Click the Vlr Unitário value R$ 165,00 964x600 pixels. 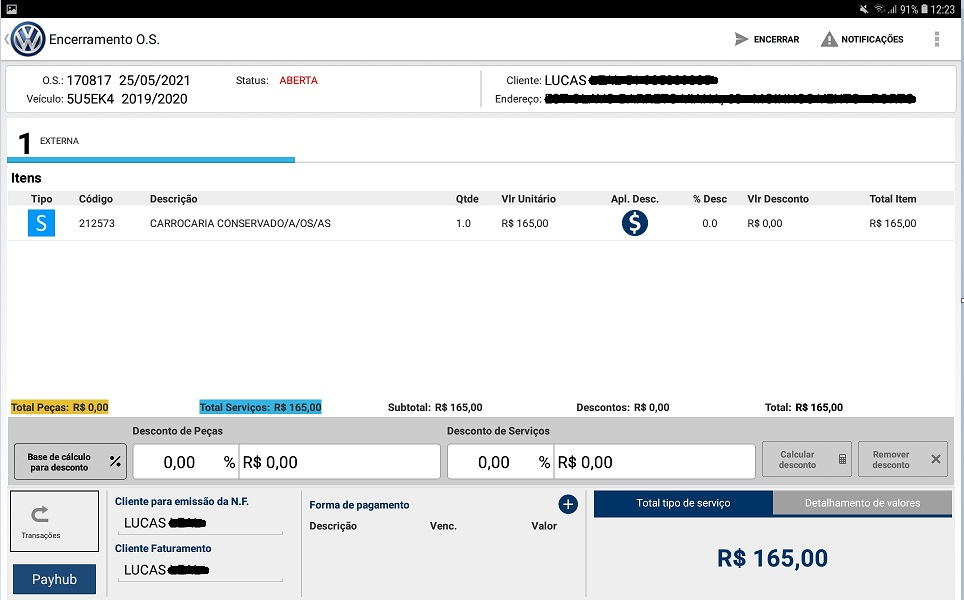click(524, 223)
